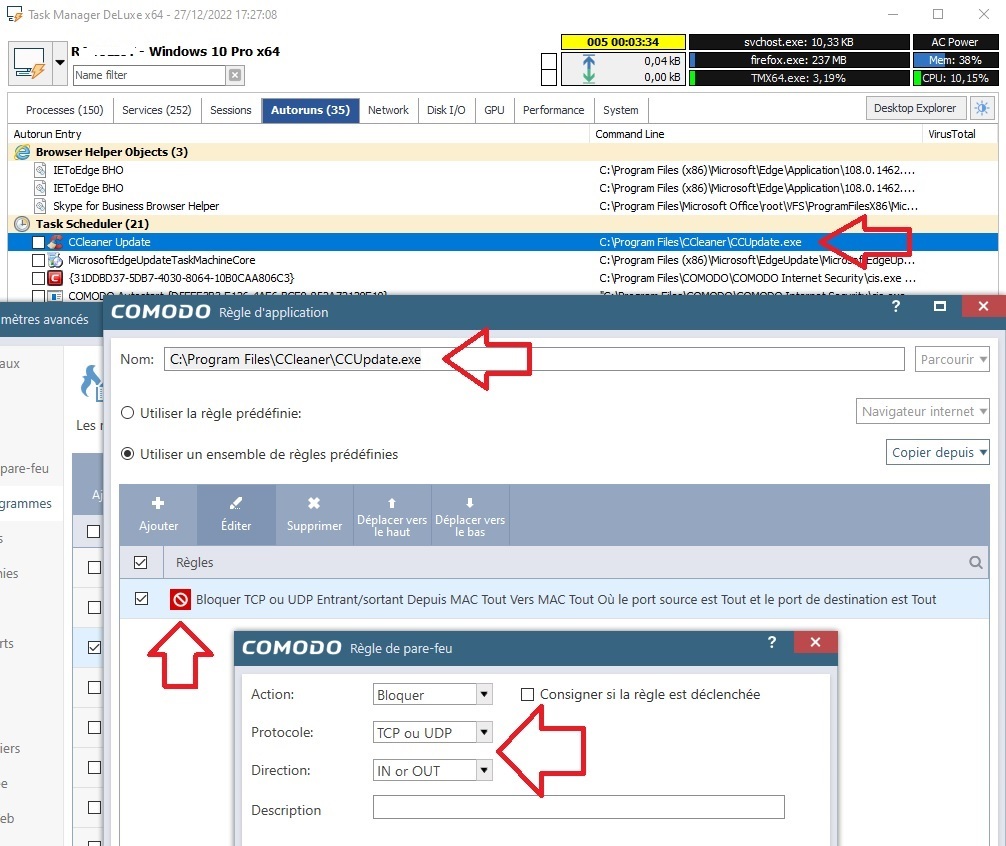Click the Browser Helper Objects group icon
The image size is (1006, 846).
pyautogui.click(x=22, y=152)
